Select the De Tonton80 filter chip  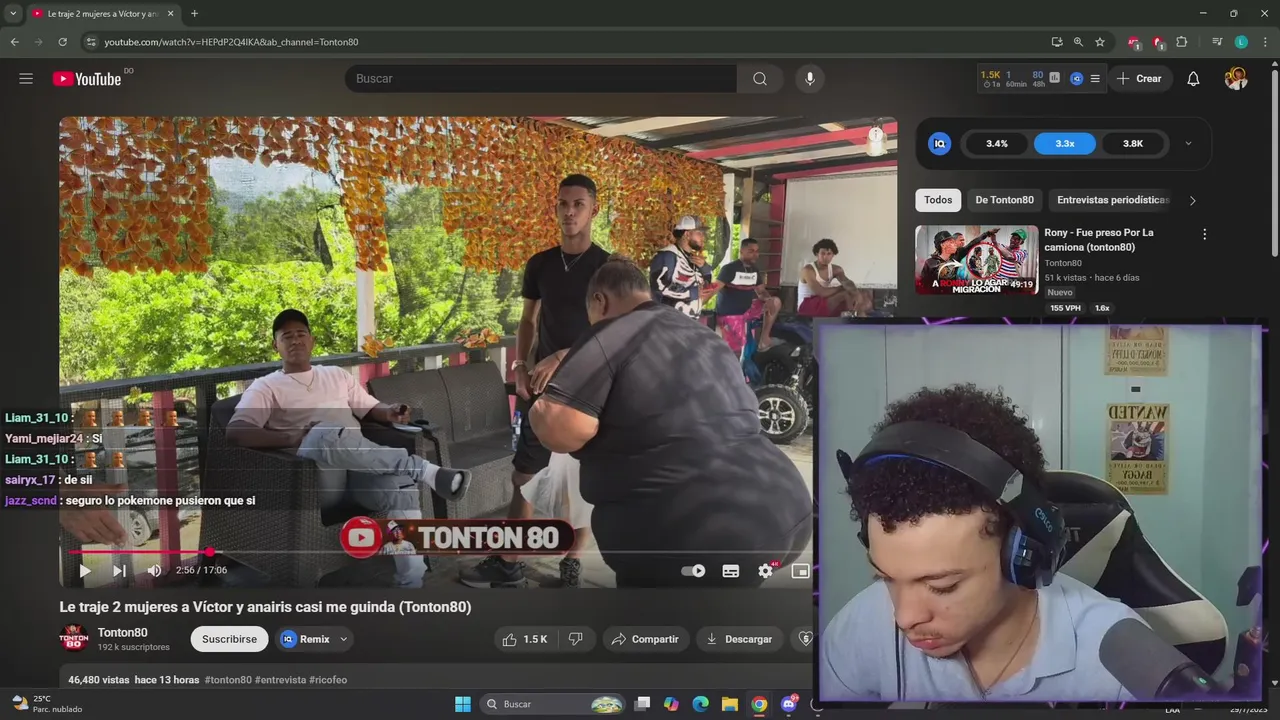click(x=1004, y=200)
